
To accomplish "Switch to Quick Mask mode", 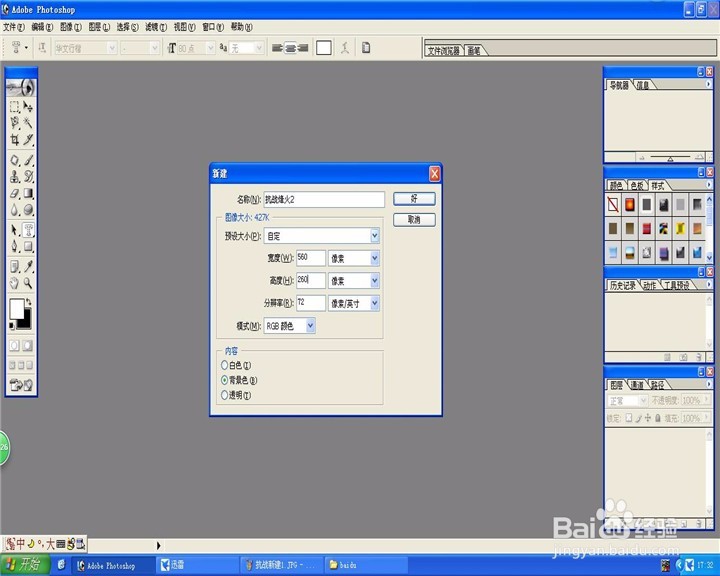I will [x=28, y=345].
